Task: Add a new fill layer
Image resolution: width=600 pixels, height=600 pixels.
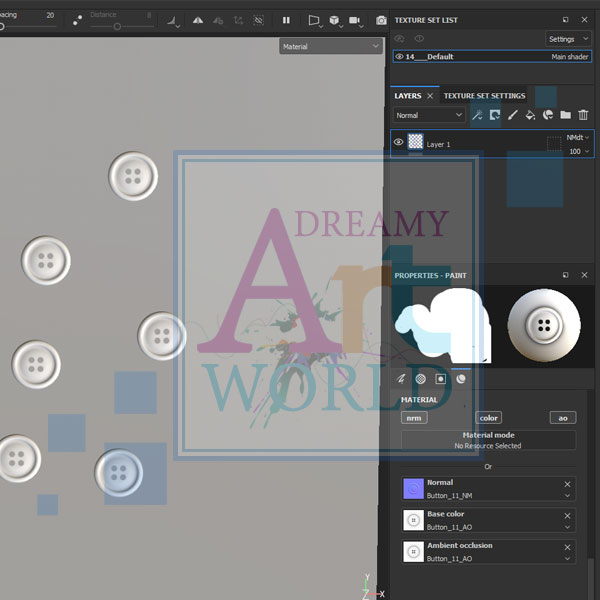Action: (x=530, y=115)
